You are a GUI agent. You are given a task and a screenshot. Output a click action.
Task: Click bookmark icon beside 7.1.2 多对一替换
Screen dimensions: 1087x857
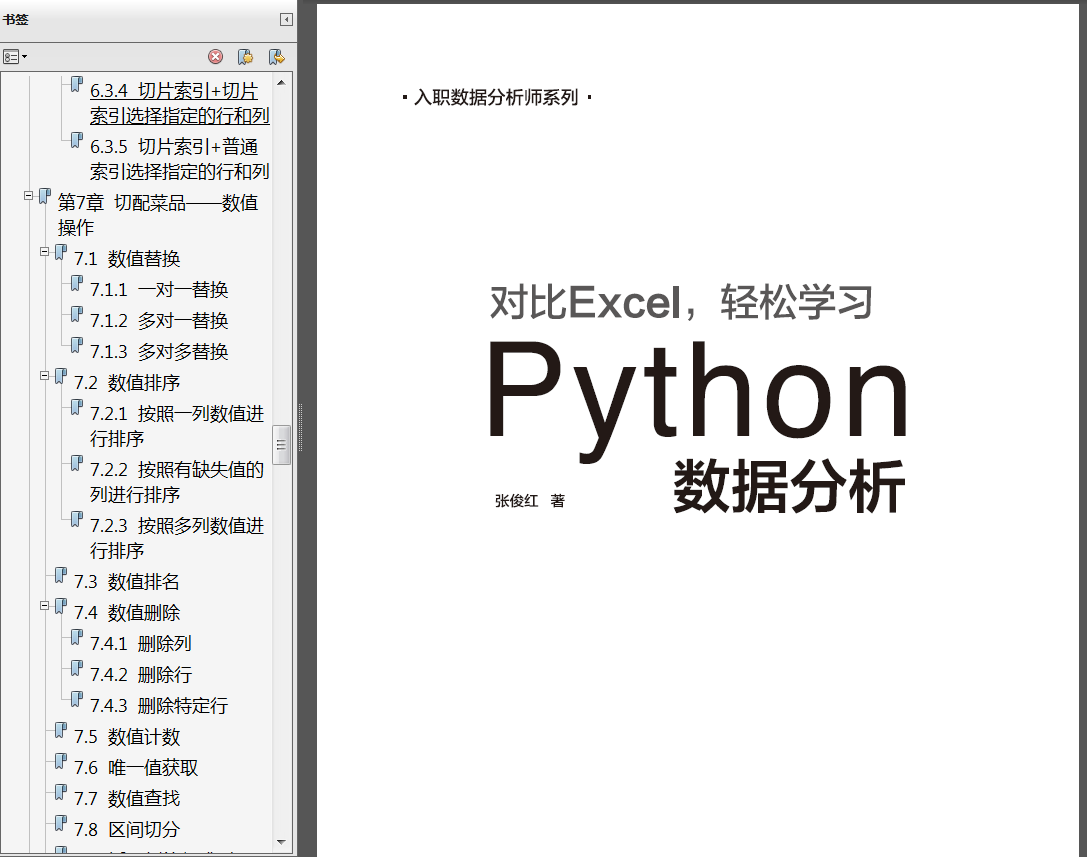(x=77, y=314)
